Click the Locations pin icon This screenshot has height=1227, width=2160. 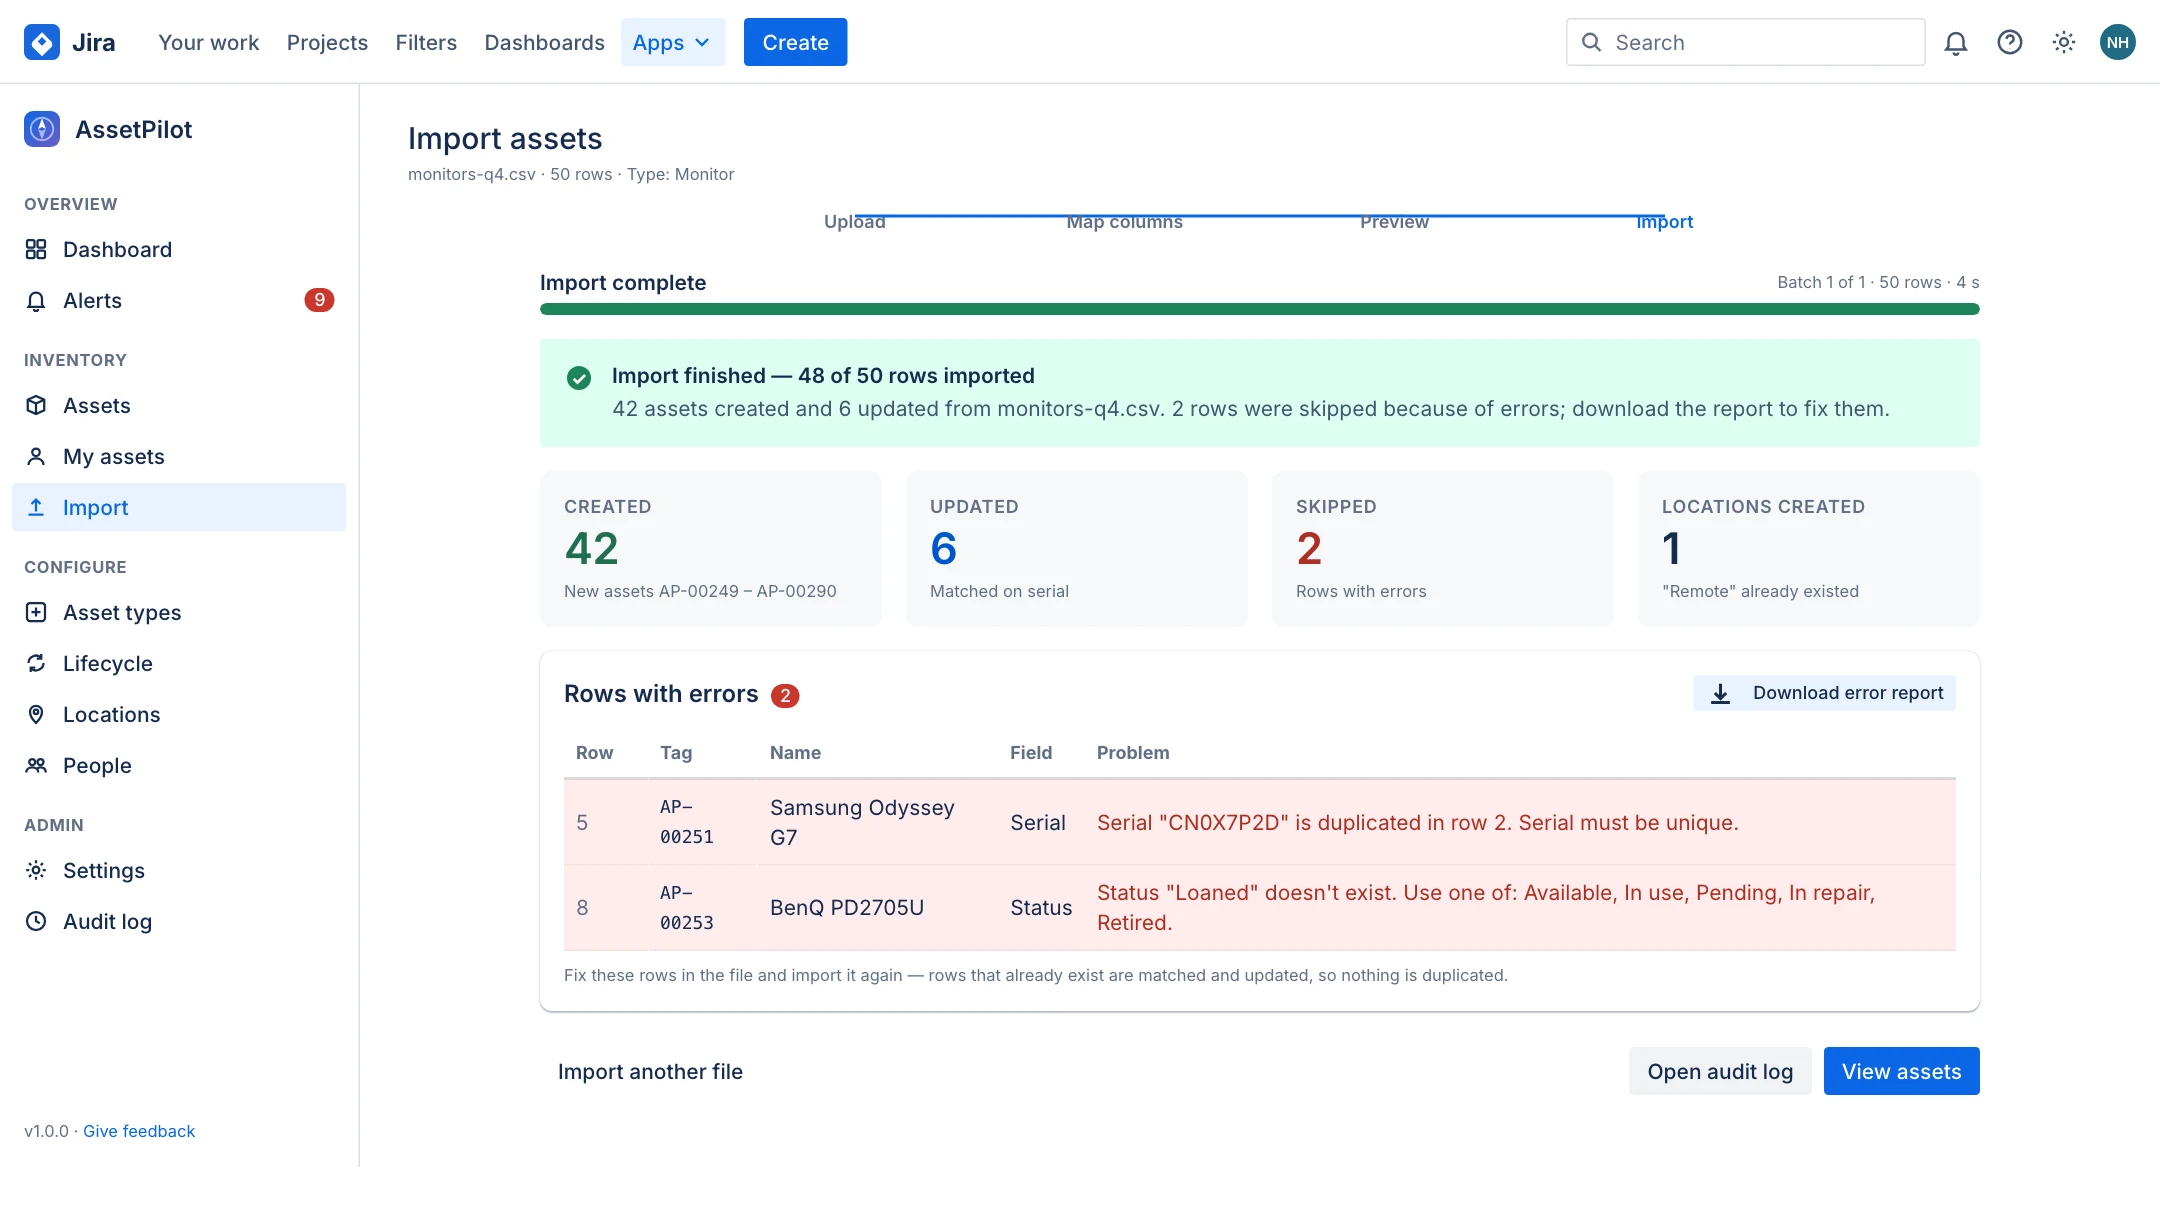point(36,714)
